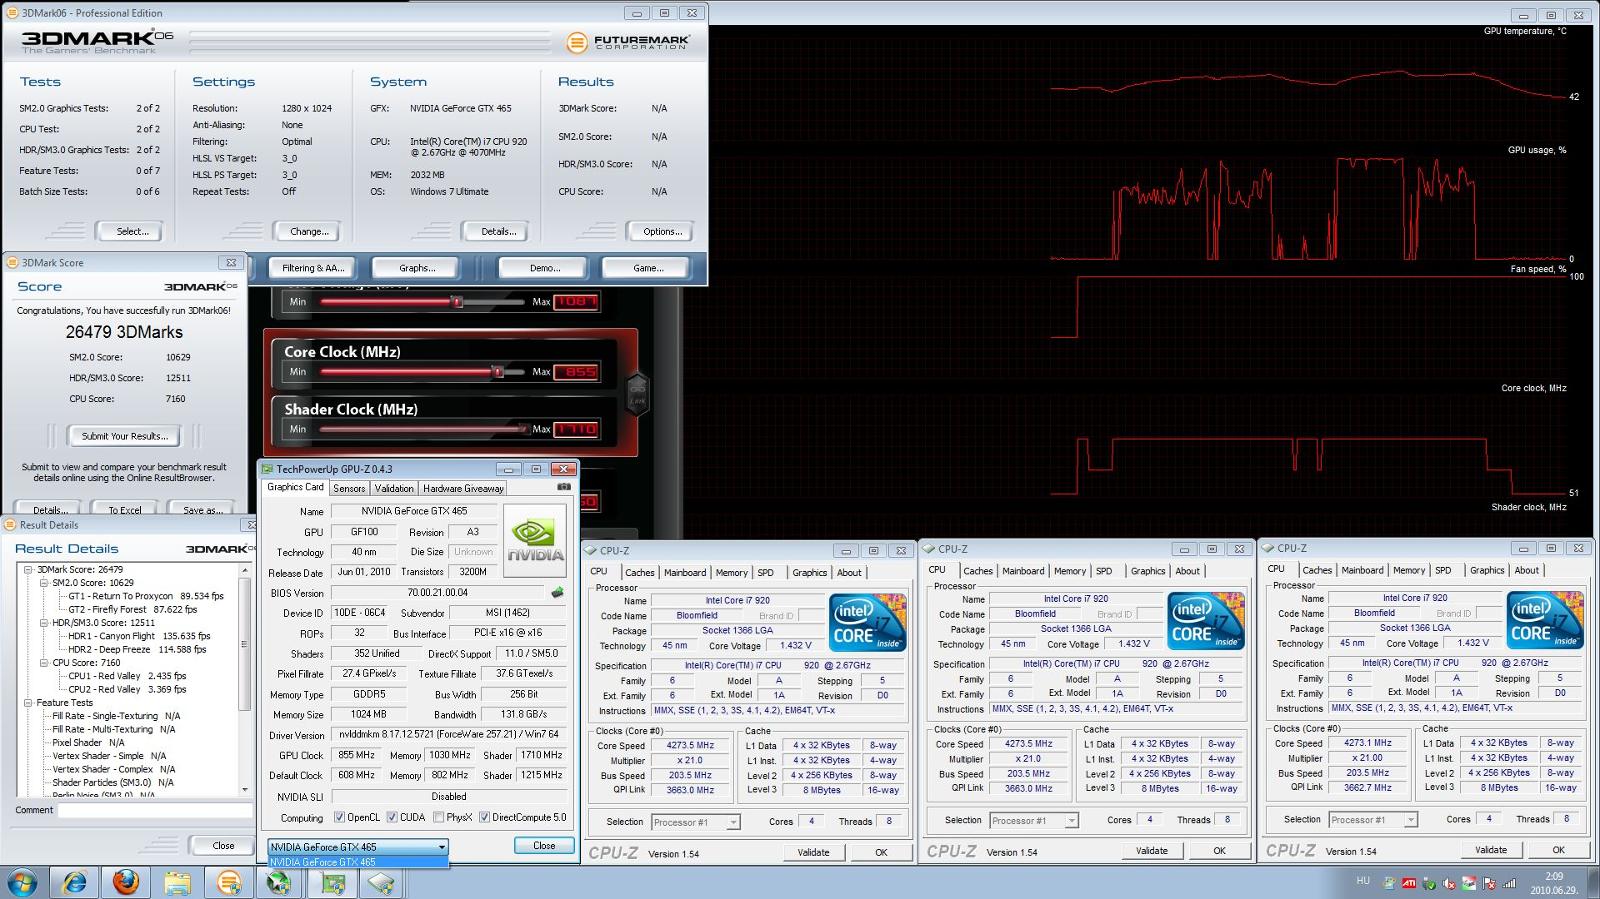The image size is (1600, 899).
Task: Click Intel Core i7 logo in middle CPU-Z window
Action: coord(1206,622)
